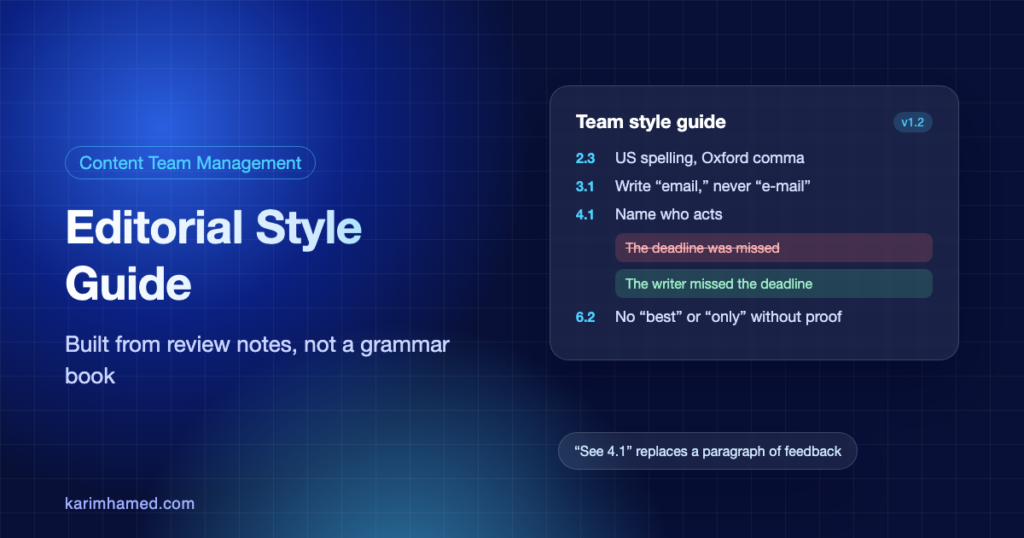
Task: Click the Team style guide card title
Action: [x=650, y=122]
